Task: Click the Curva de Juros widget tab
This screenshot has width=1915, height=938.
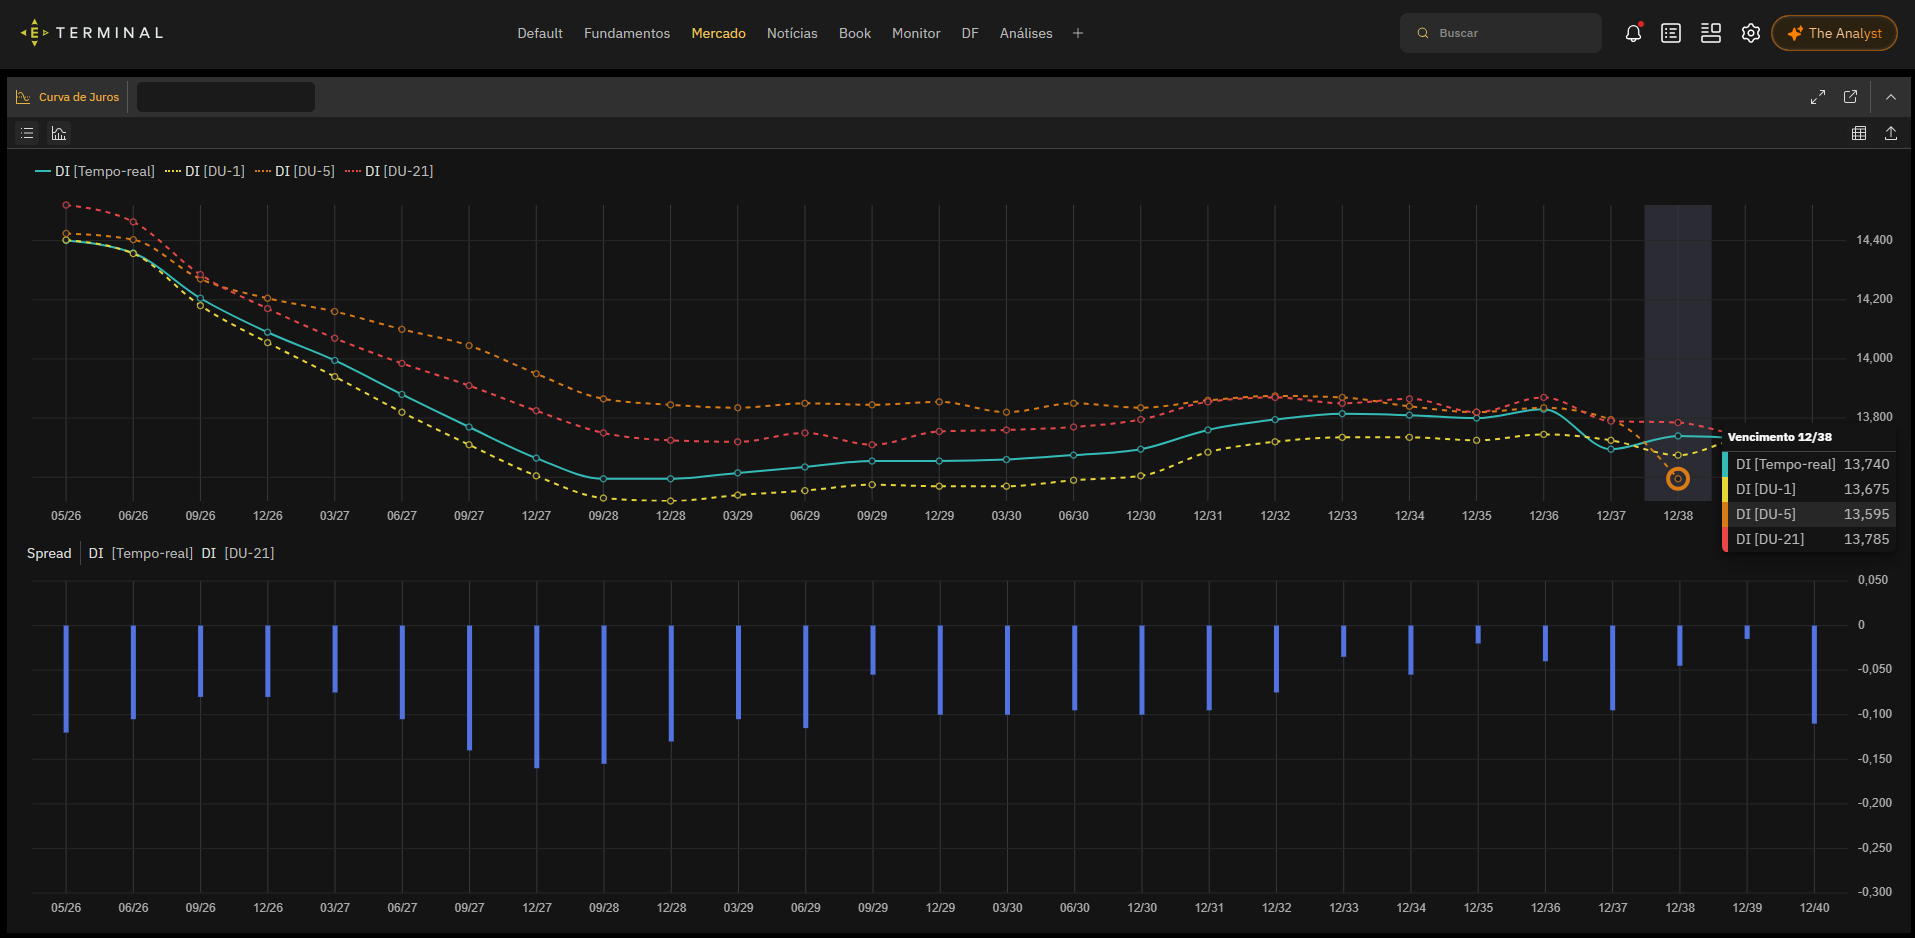Action: 67,97
